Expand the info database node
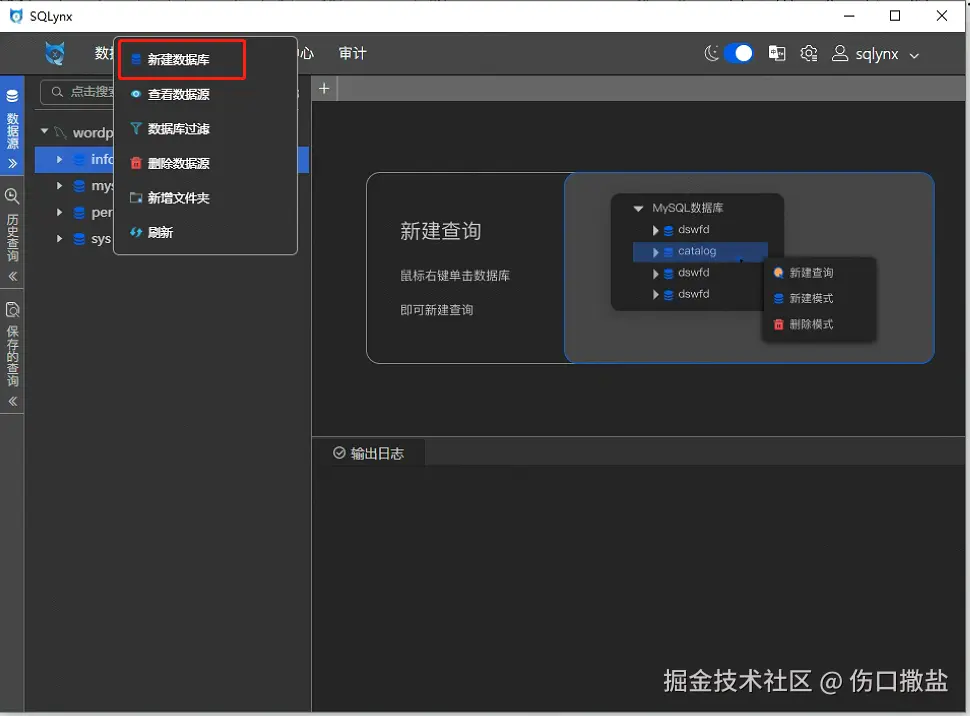 click(x=59, y=159)
